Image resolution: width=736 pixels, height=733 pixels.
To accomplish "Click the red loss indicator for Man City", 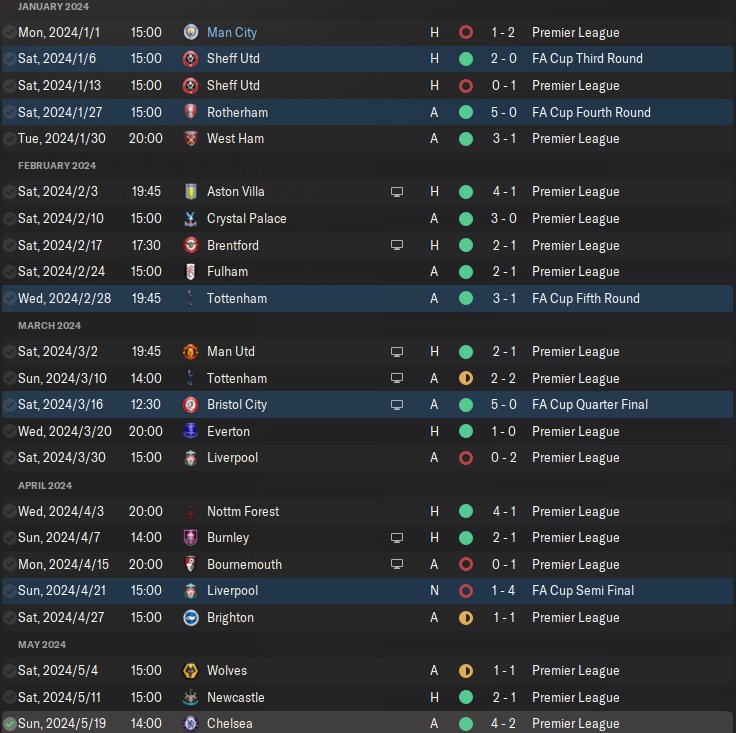I will [x=465, y=32].
